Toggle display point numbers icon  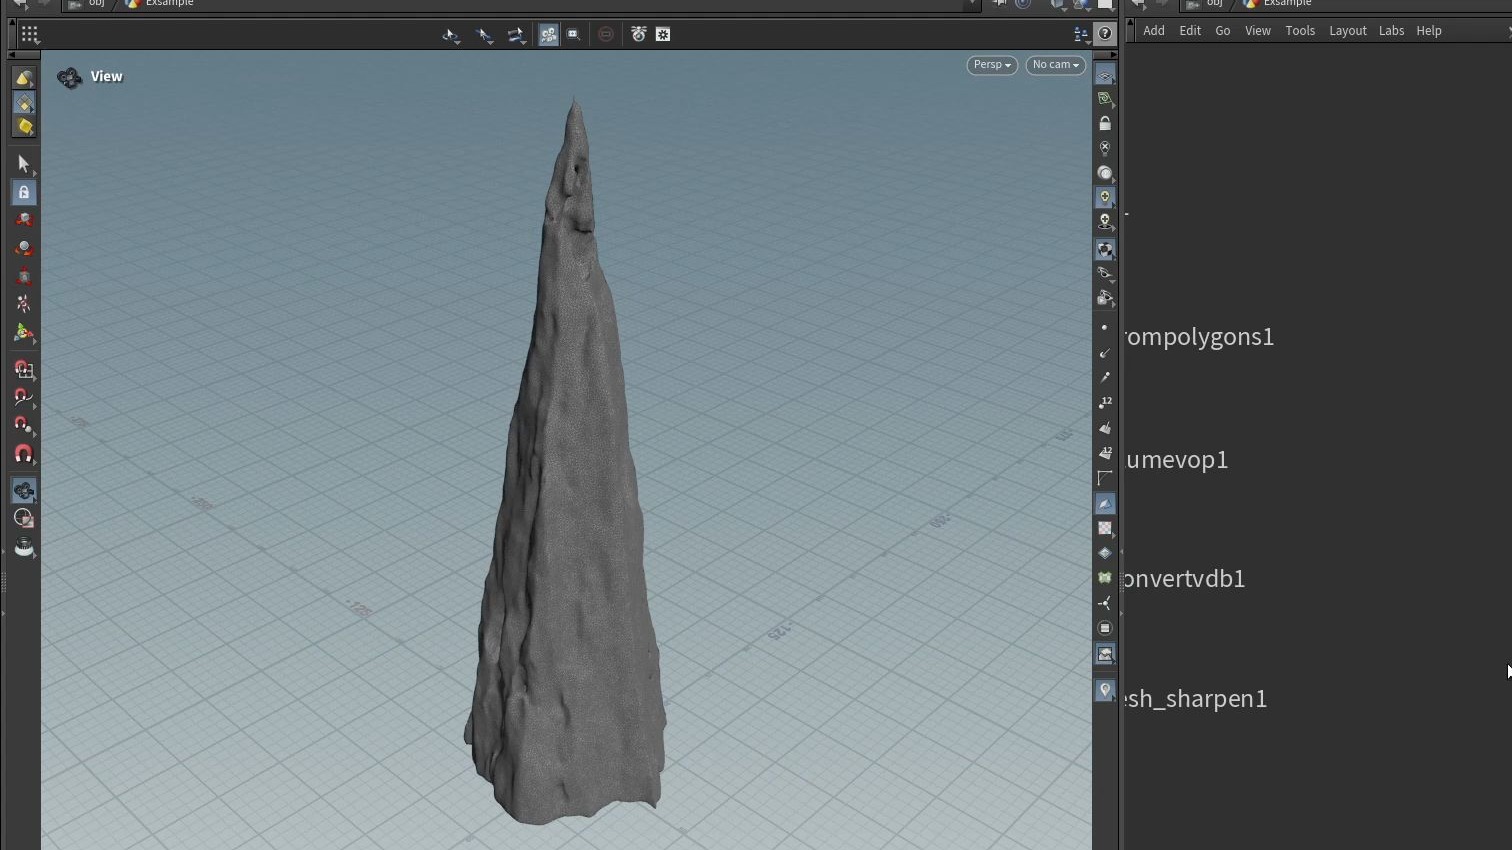[1104, 403]
